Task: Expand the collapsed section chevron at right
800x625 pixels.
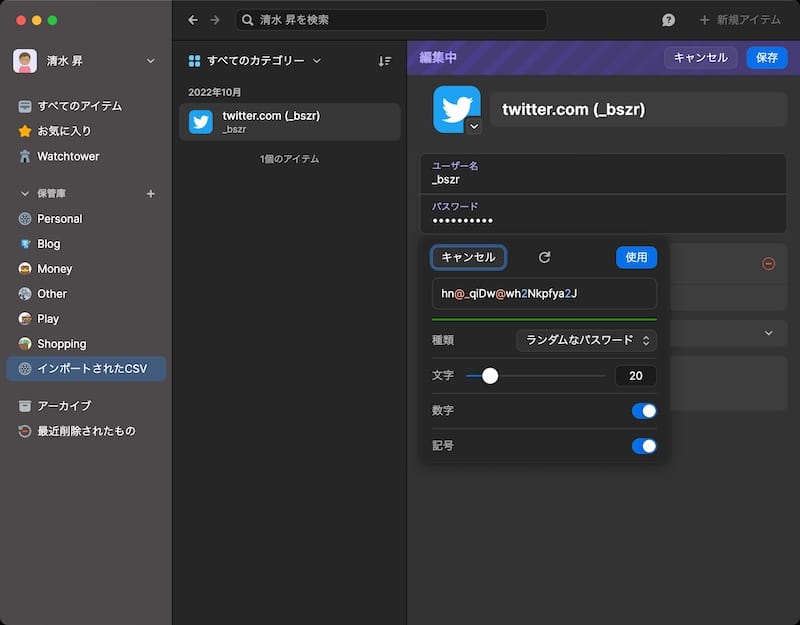Action: coord(768,333)
